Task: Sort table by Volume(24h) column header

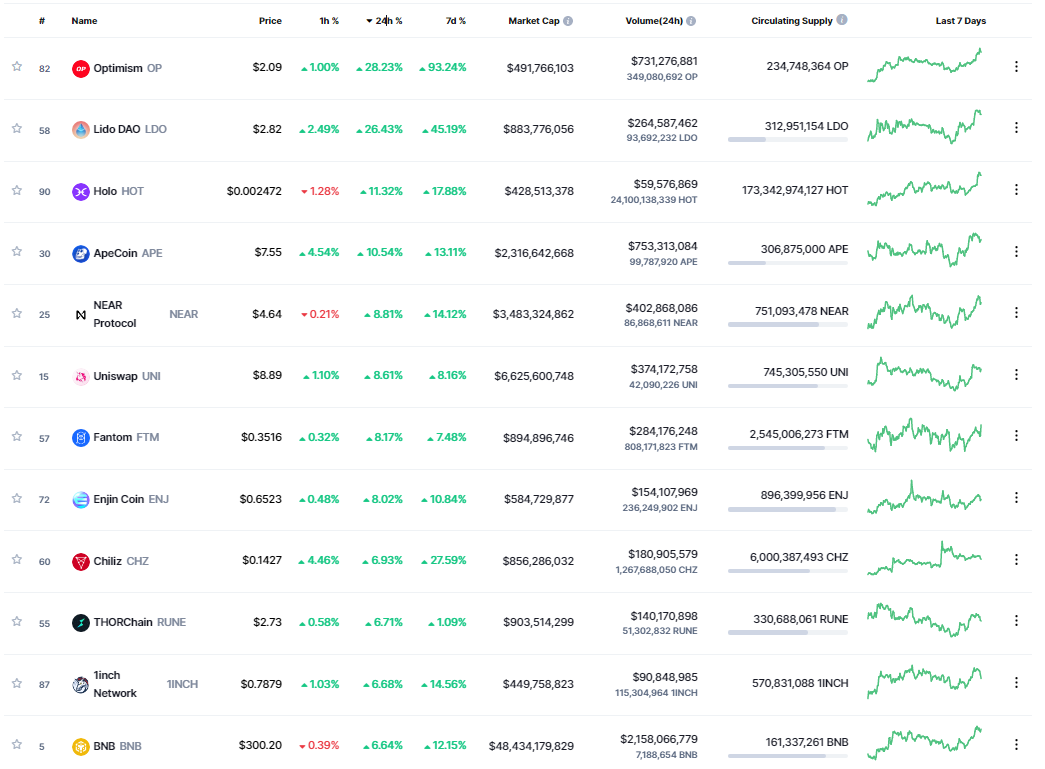Action: (x=654, y=21)
